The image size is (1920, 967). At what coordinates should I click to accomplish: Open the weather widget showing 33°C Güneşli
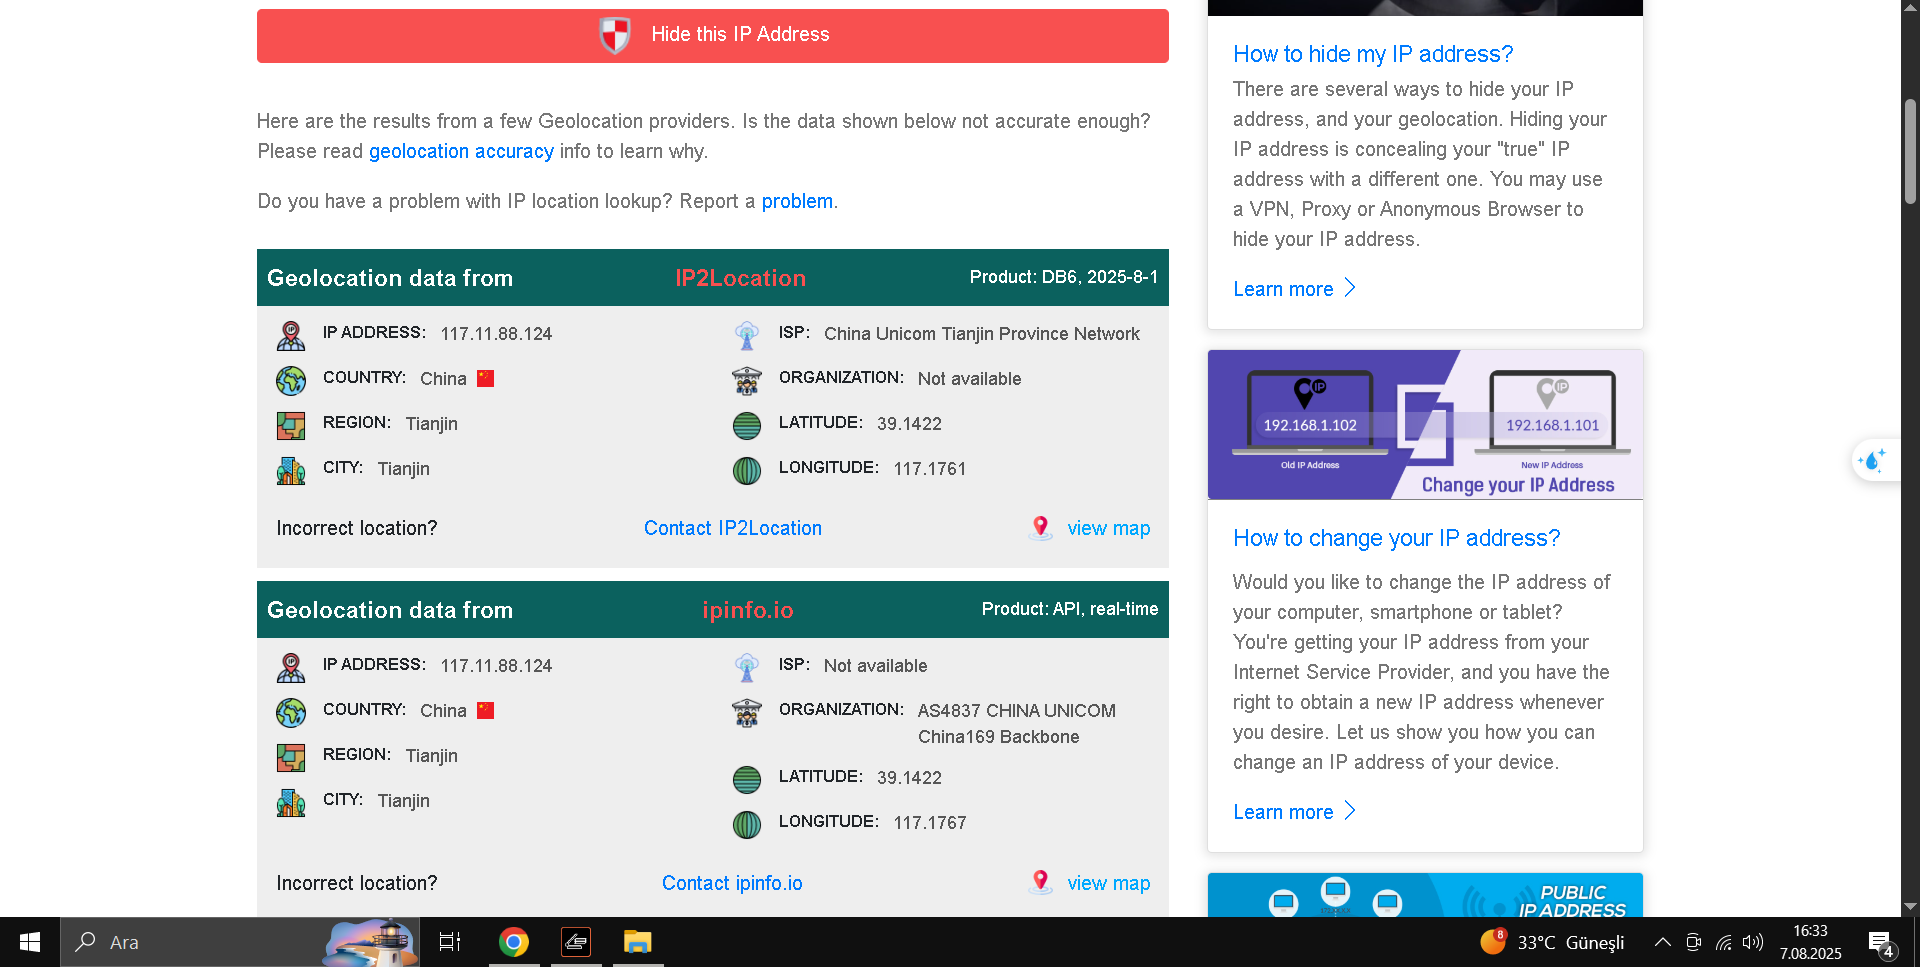point(1552,942)
